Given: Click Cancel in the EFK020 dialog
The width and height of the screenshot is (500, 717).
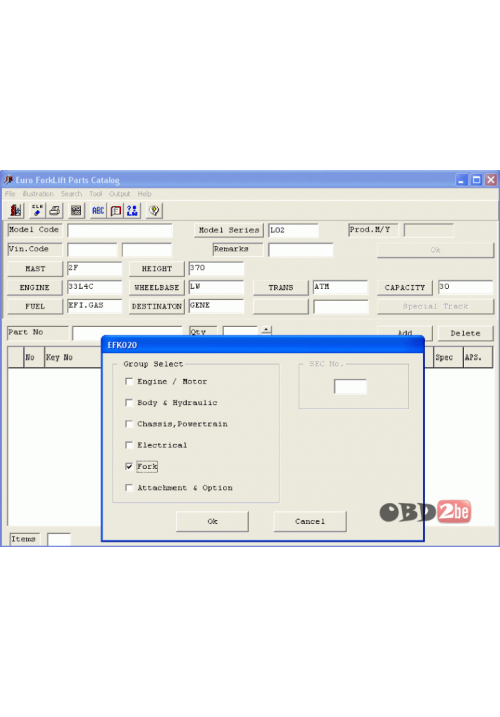Looking at the screenshot, I should click(310, 521).
